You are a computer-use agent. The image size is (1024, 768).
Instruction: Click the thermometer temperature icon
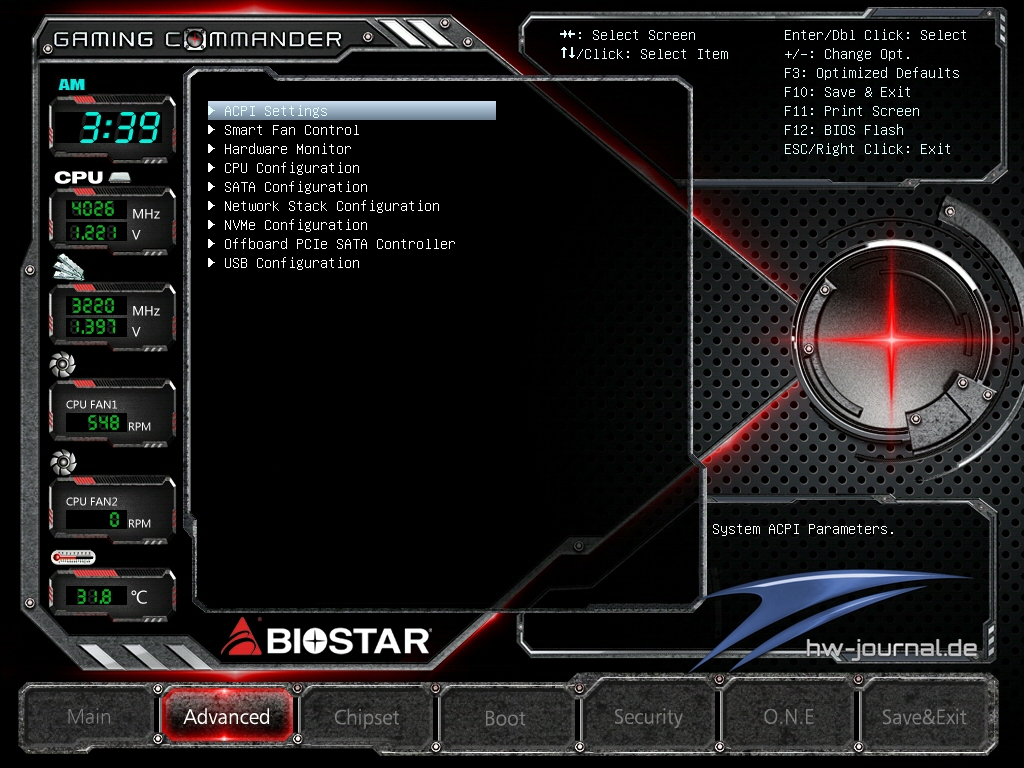[73, 558]
